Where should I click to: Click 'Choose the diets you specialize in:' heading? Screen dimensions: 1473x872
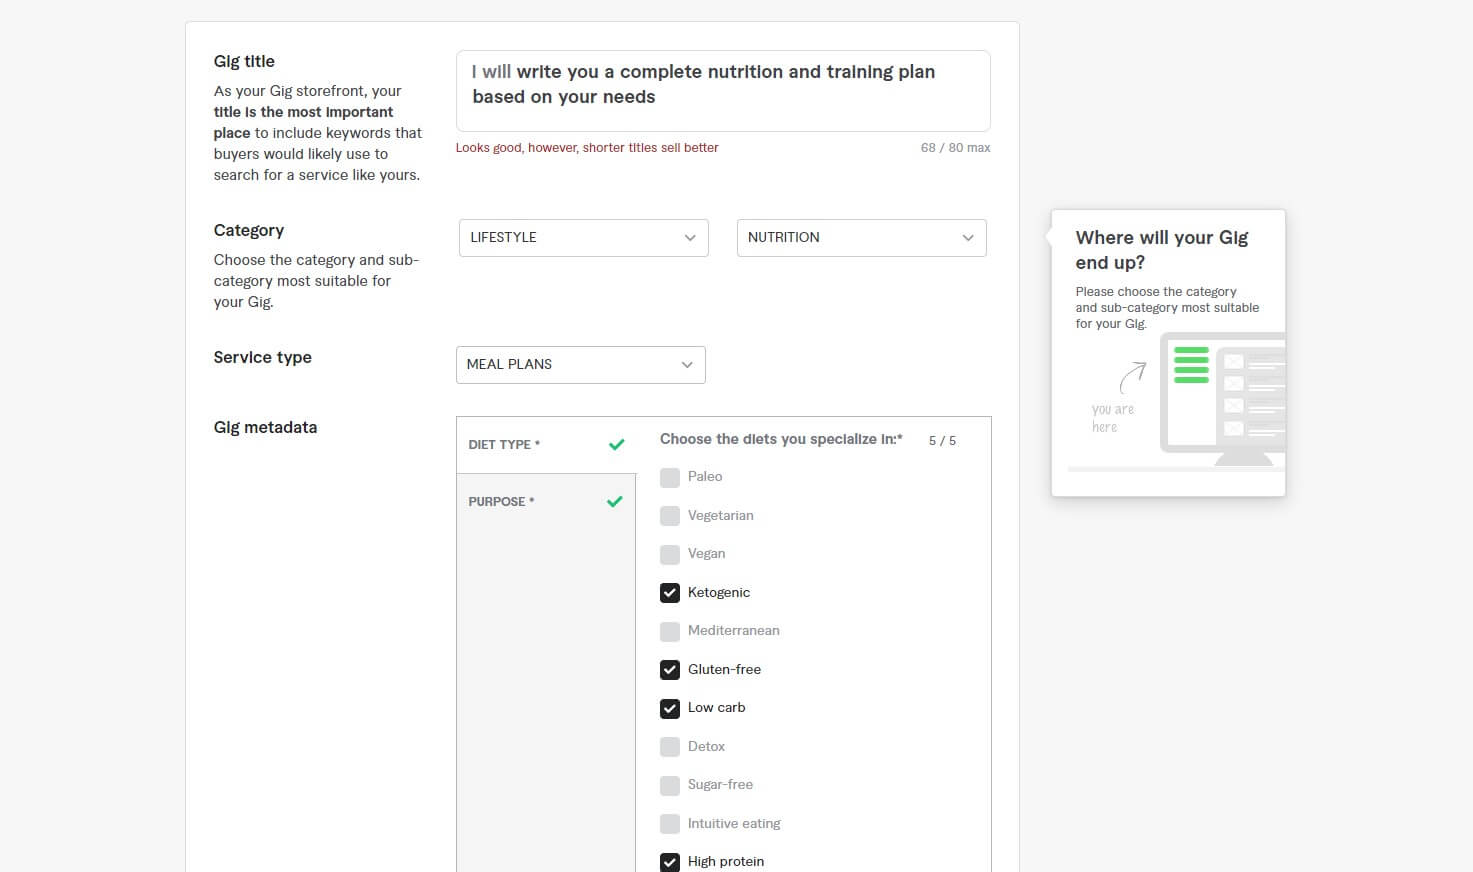pos(781,439)
